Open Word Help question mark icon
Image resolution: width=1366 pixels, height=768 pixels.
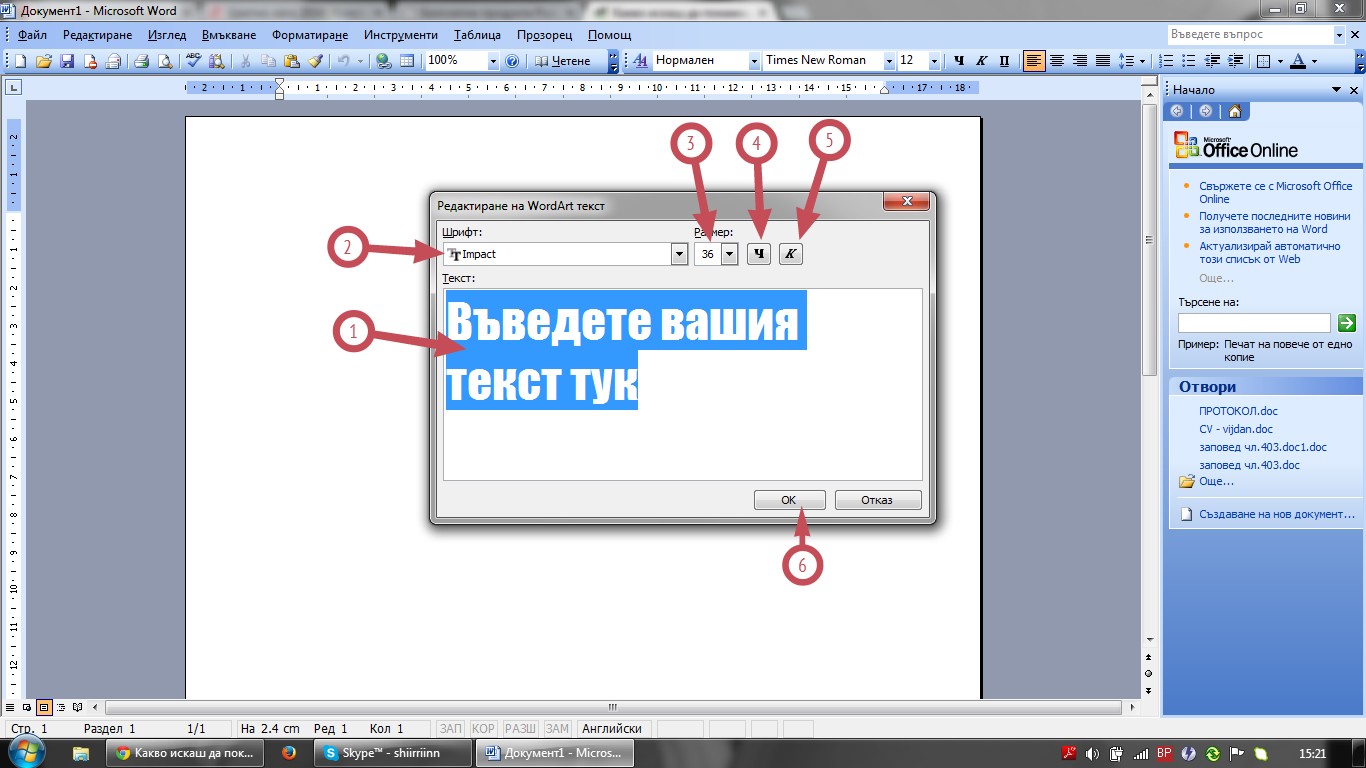(512, 61)
